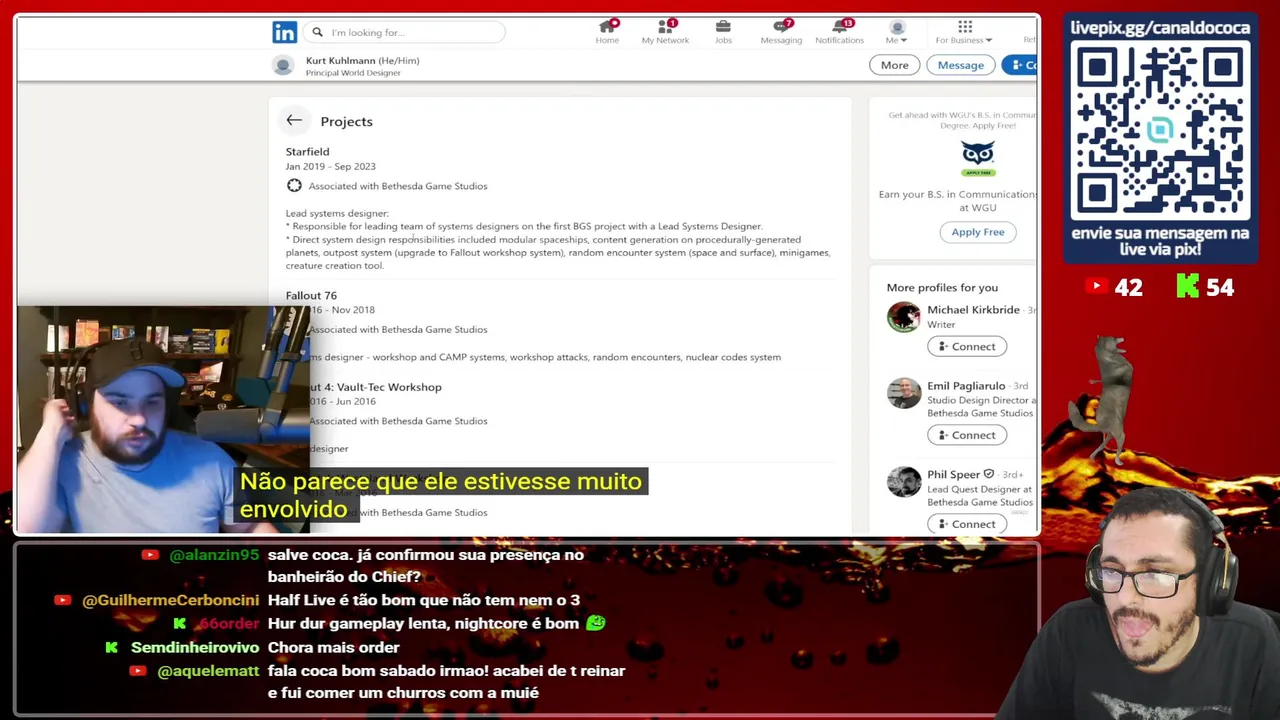The height and width of the screenshot is (720, 1280).
Task: Click the @alanzin95 chat username
Action: pyautogui.click(x=214, y=555)
